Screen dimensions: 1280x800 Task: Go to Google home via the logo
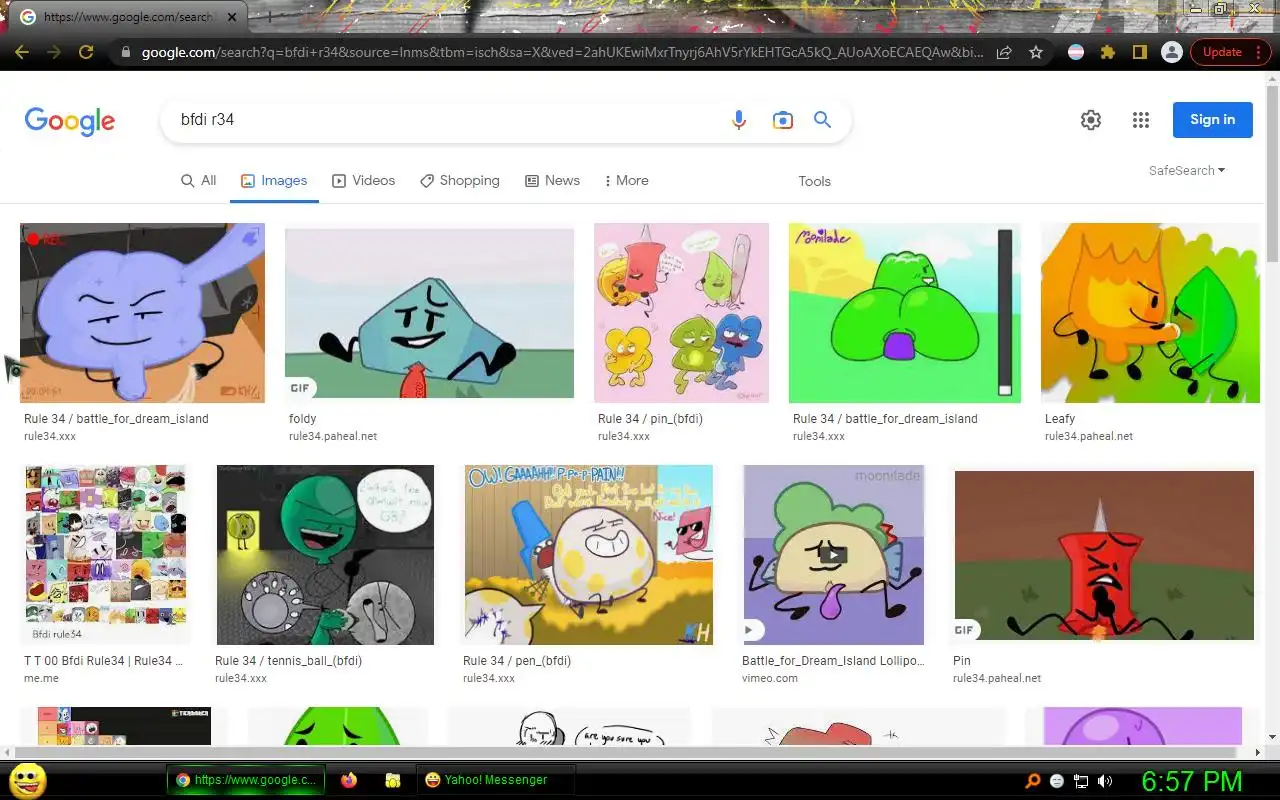70,121
